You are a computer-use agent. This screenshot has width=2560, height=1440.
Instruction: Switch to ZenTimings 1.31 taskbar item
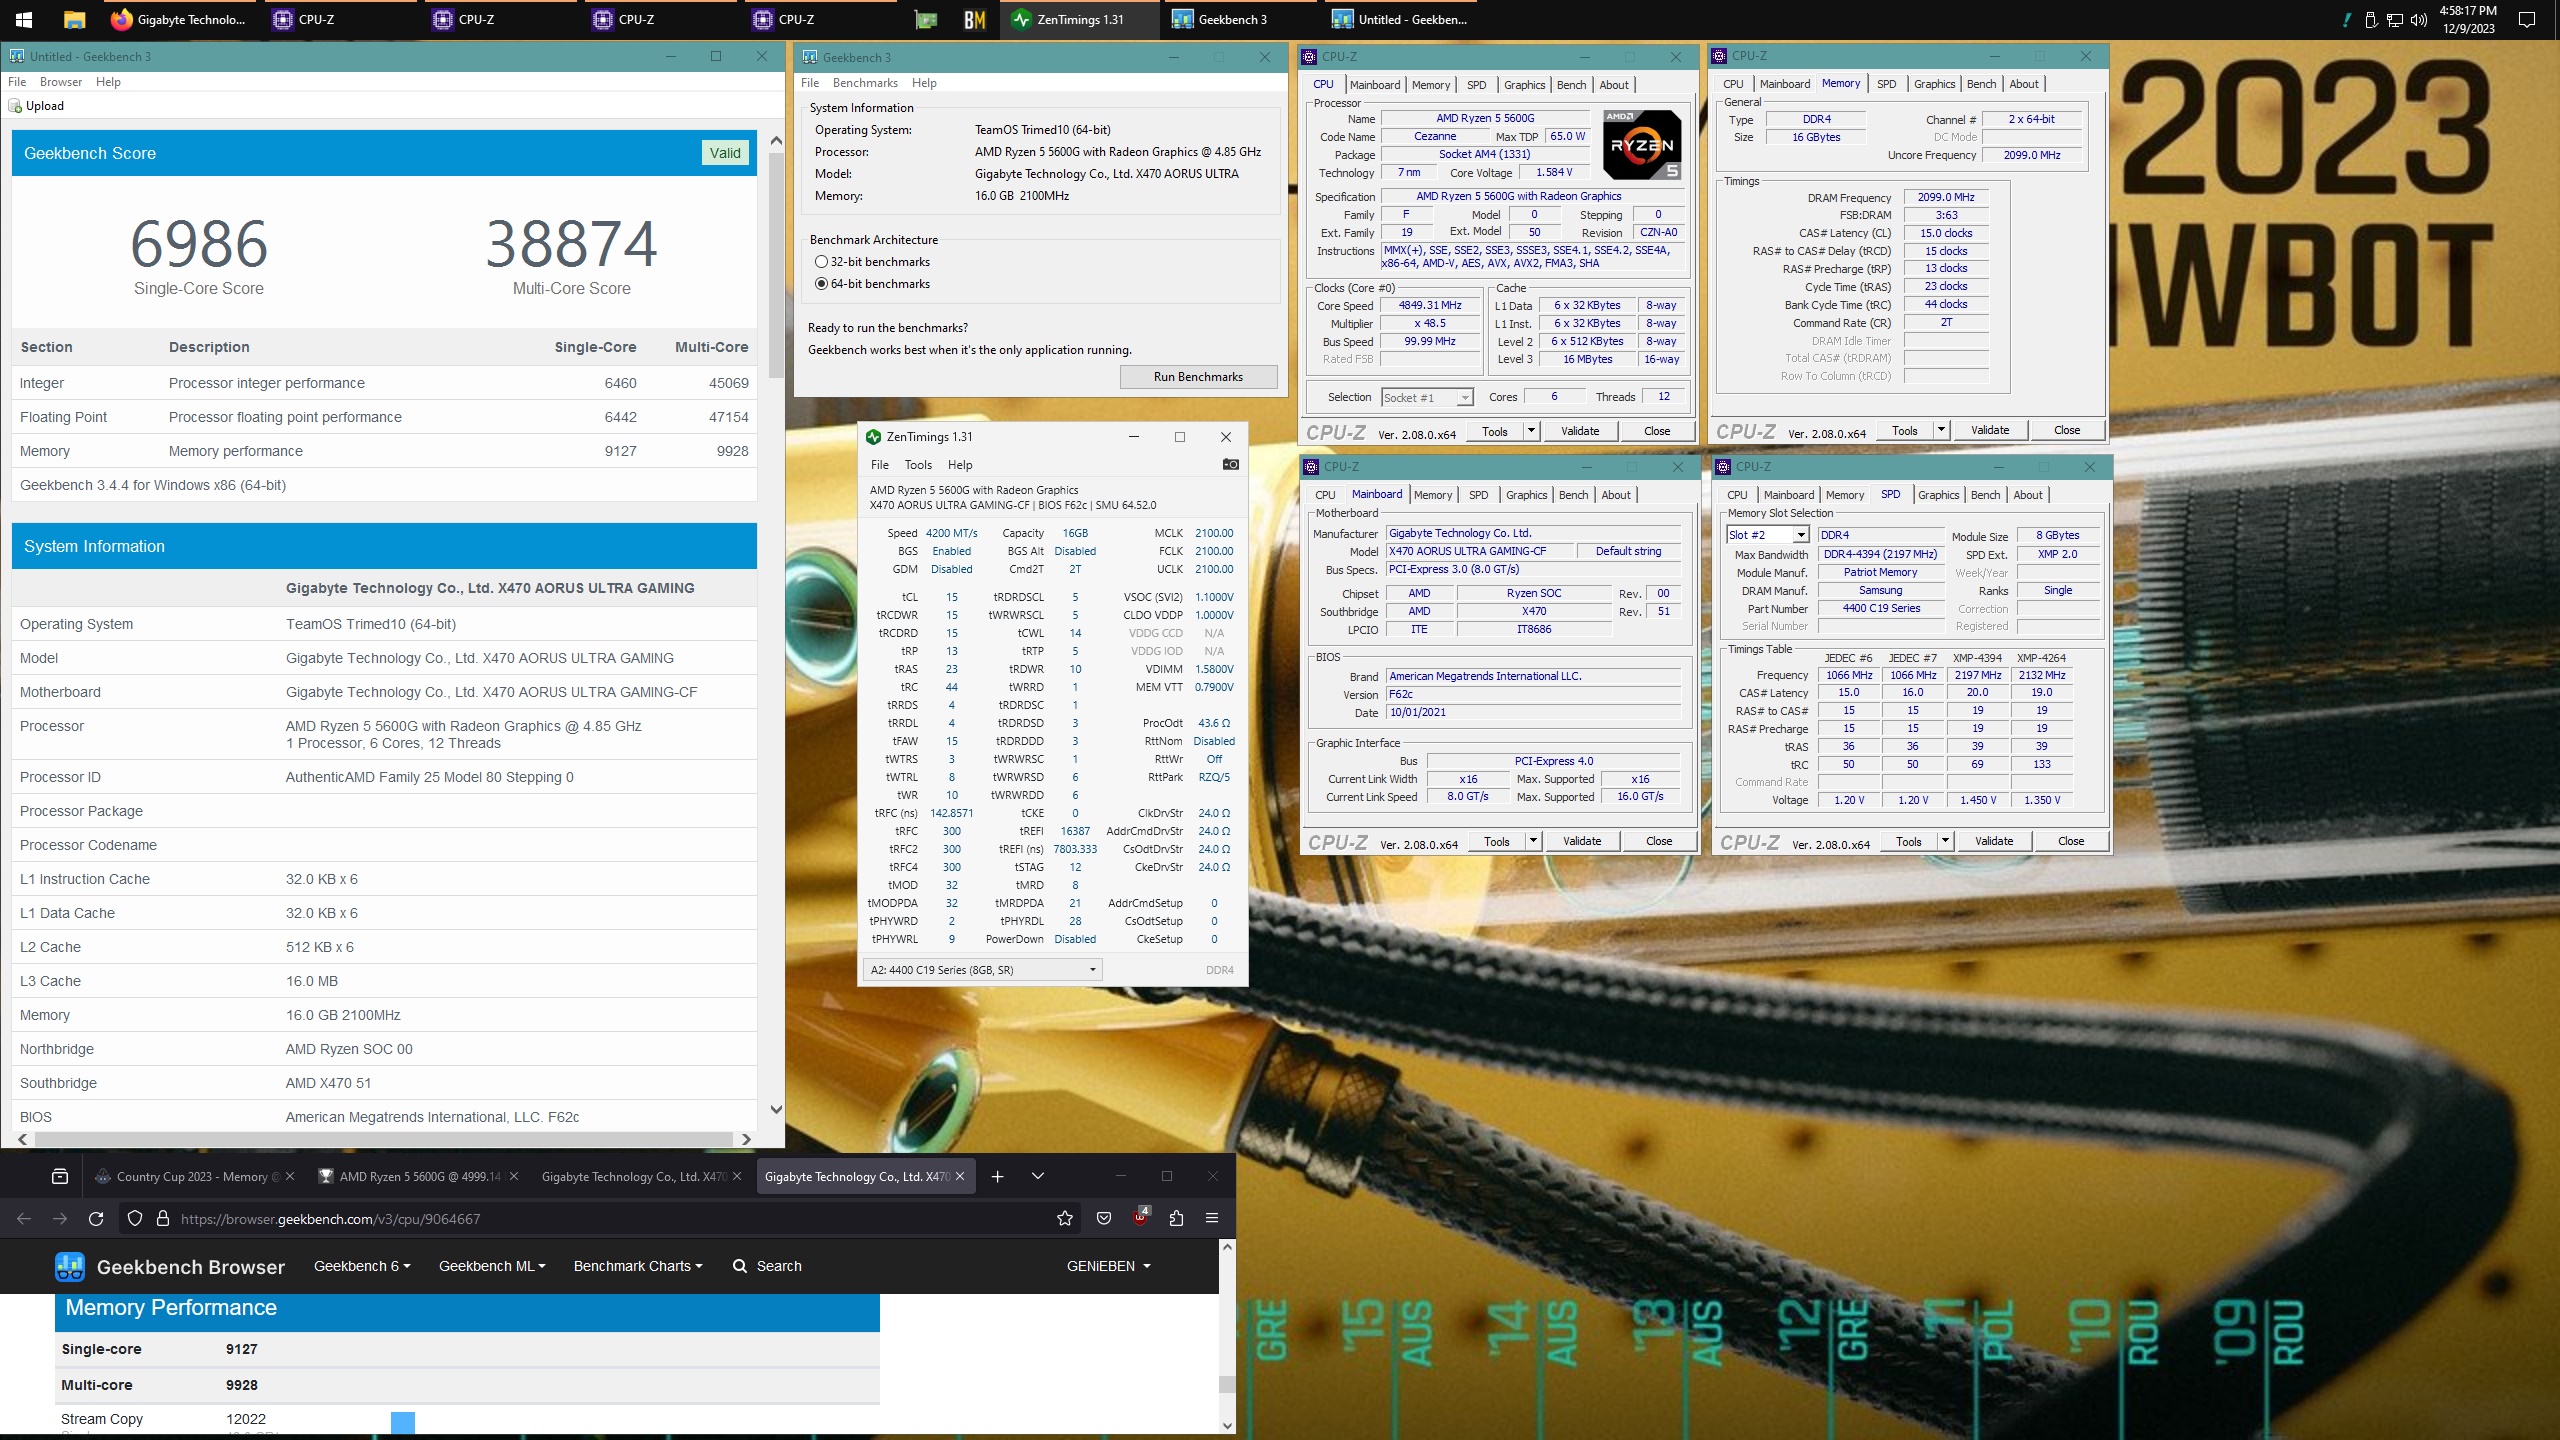pyautogui.click(x=1078, y=19)
